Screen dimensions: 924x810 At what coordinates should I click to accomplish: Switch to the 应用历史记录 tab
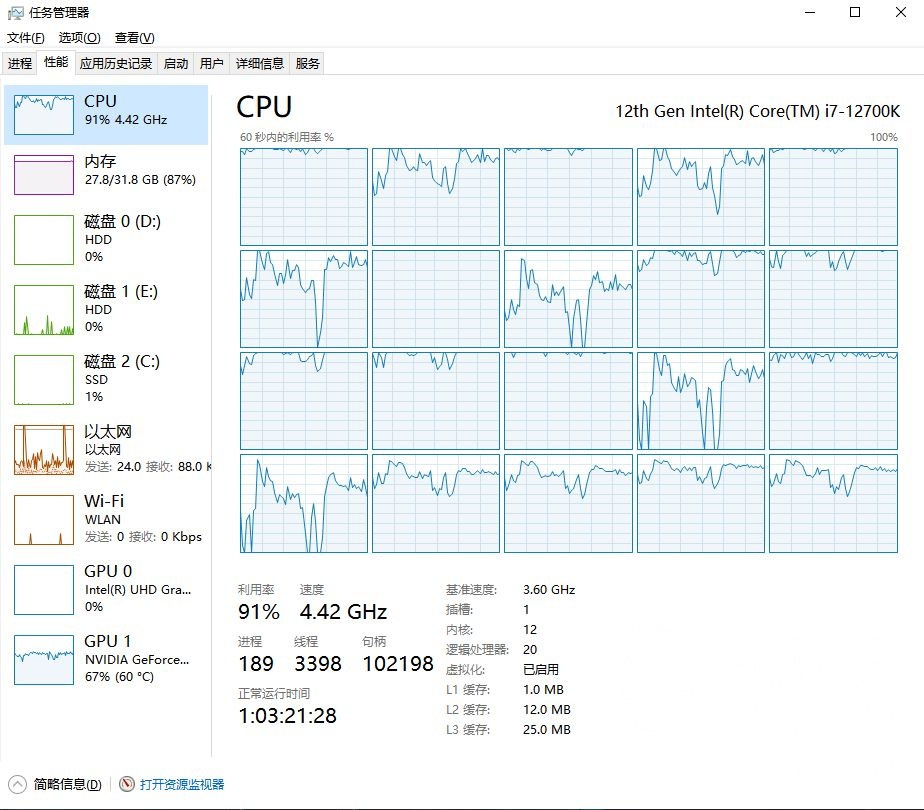coord(116,63)
